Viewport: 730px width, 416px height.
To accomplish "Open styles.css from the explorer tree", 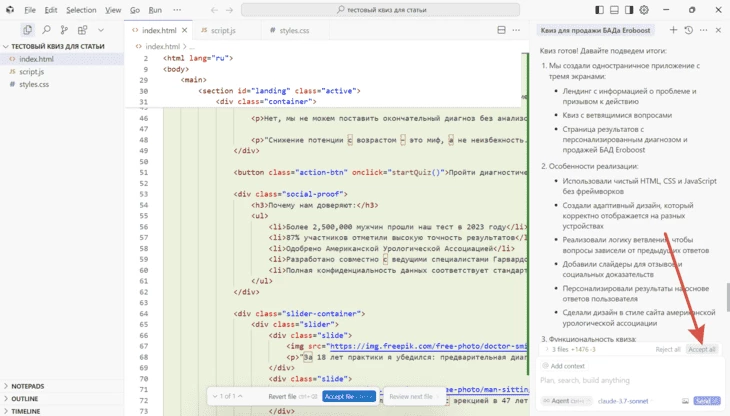I will [x=34, y=84].
